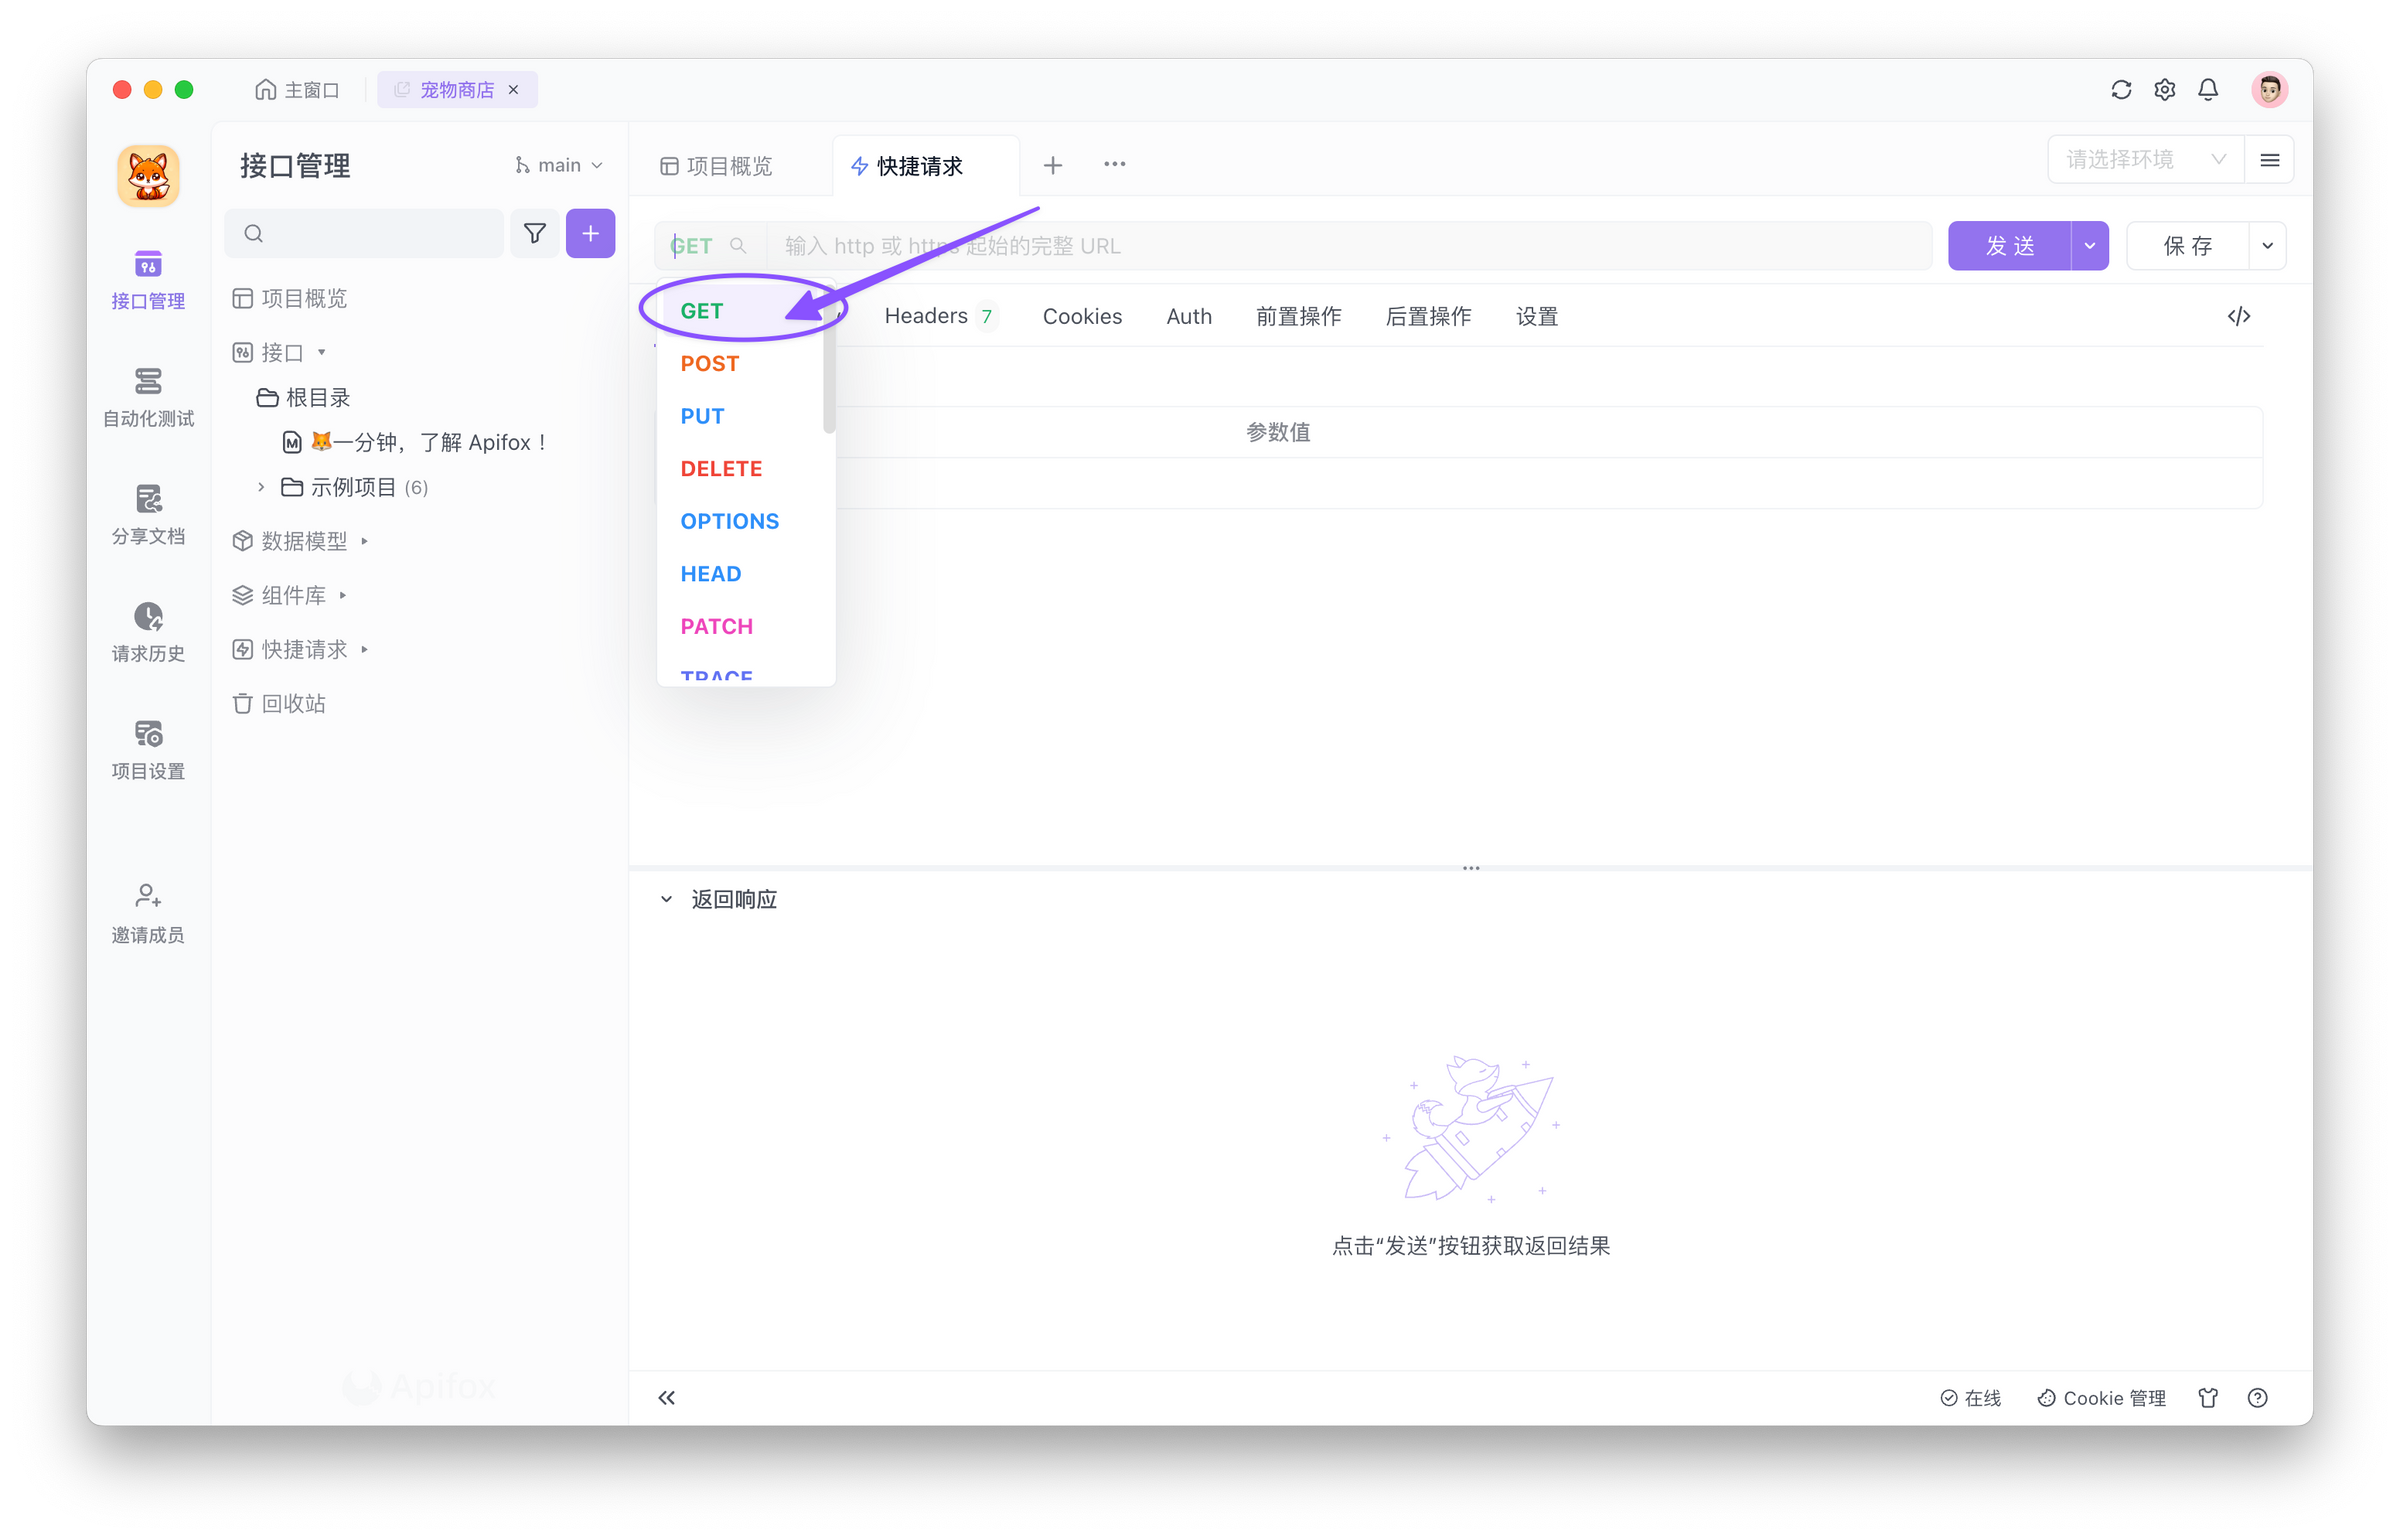Screen dimensions: 2400x1540
Task: Click the filter icon beside the search box
Action: (535, 233)
